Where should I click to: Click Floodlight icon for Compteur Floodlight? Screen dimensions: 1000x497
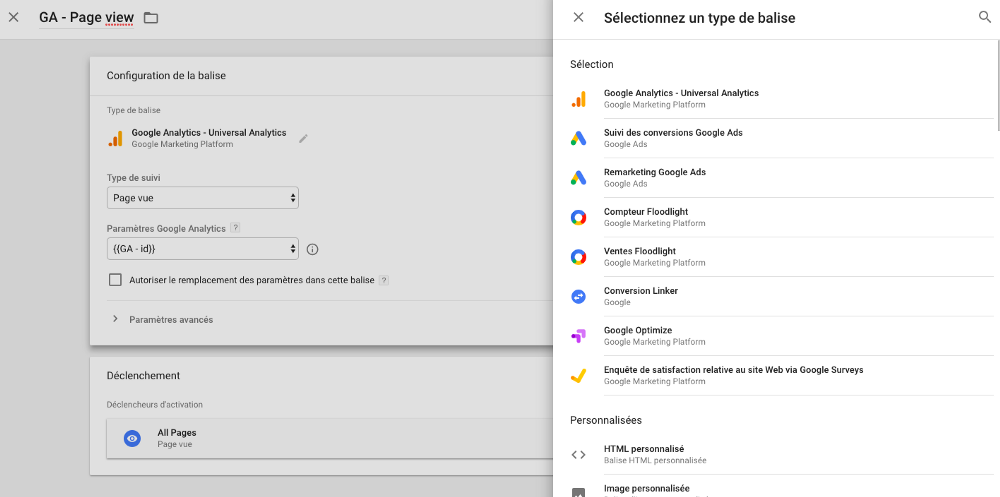click(578, 218)
